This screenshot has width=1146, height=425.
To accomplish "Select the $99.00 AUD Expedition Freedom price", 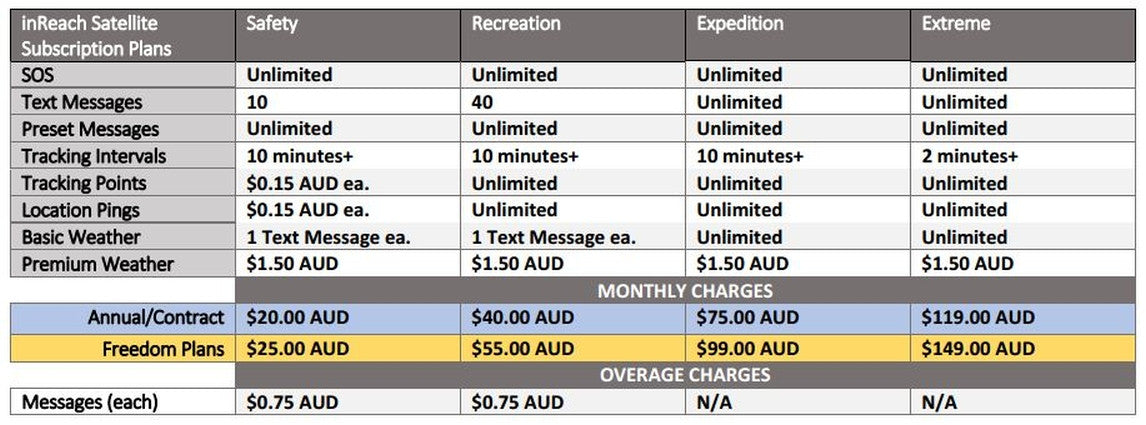I will 748,348.
